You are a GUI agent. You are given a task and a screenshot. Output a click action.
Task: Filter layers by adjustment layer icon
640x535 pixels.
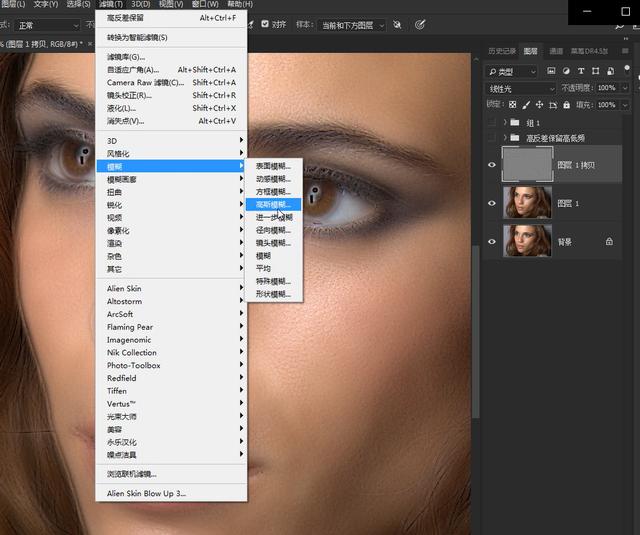pos(566,71)
